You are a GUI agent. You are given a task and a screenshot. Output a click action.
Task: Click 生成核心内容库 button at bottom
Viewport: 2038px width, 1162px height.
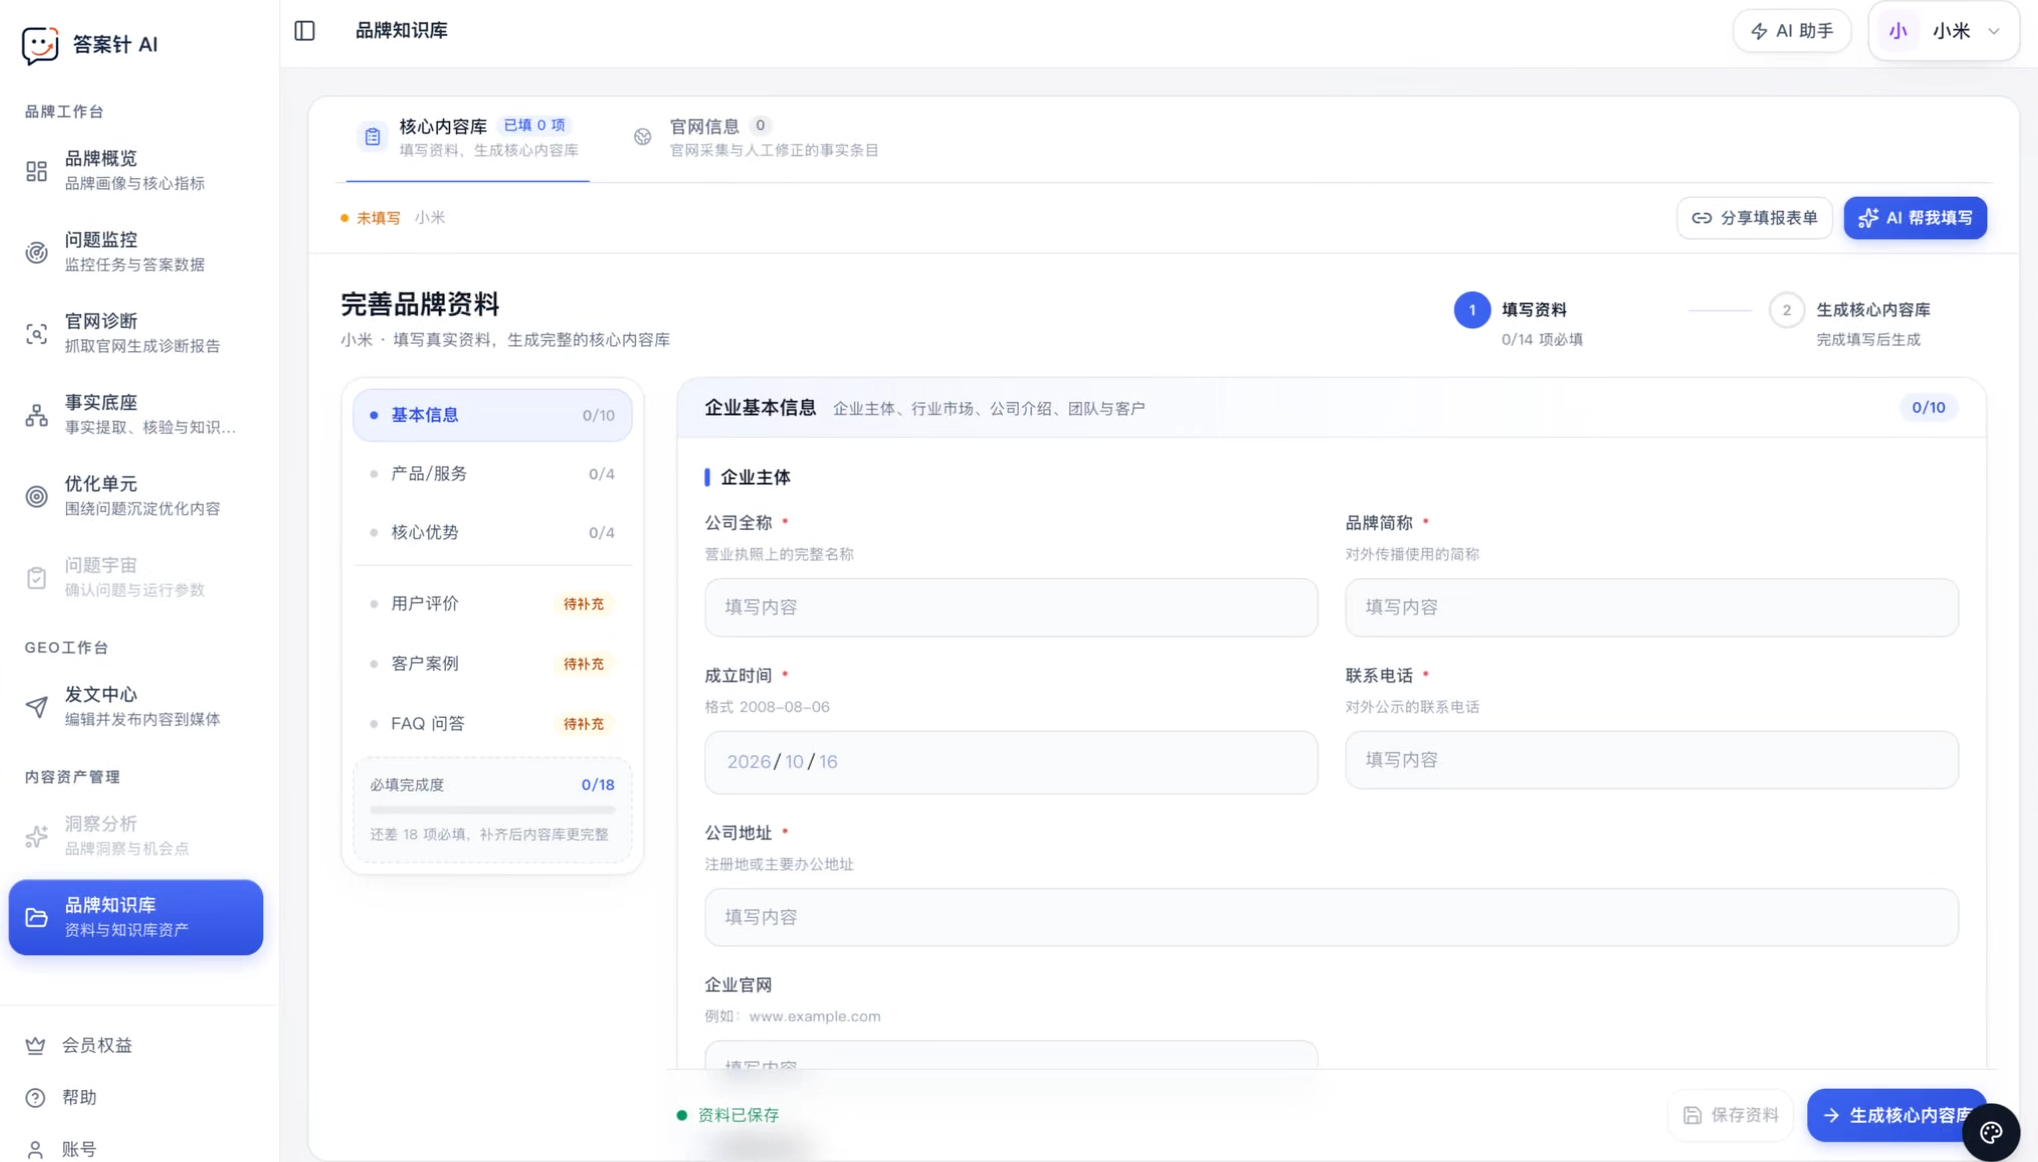pyautogui.click(x=1896, y=1115)
